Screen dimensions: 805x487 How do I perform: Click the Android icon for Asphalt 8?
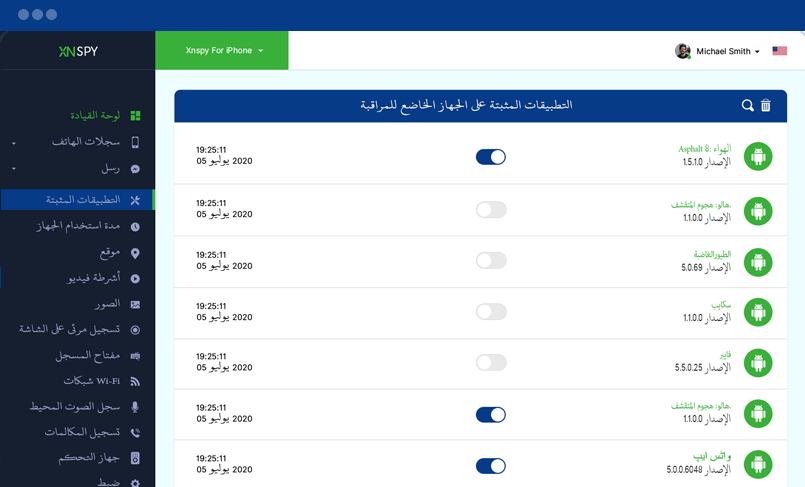pyautogui.click(x=758, y=156)
